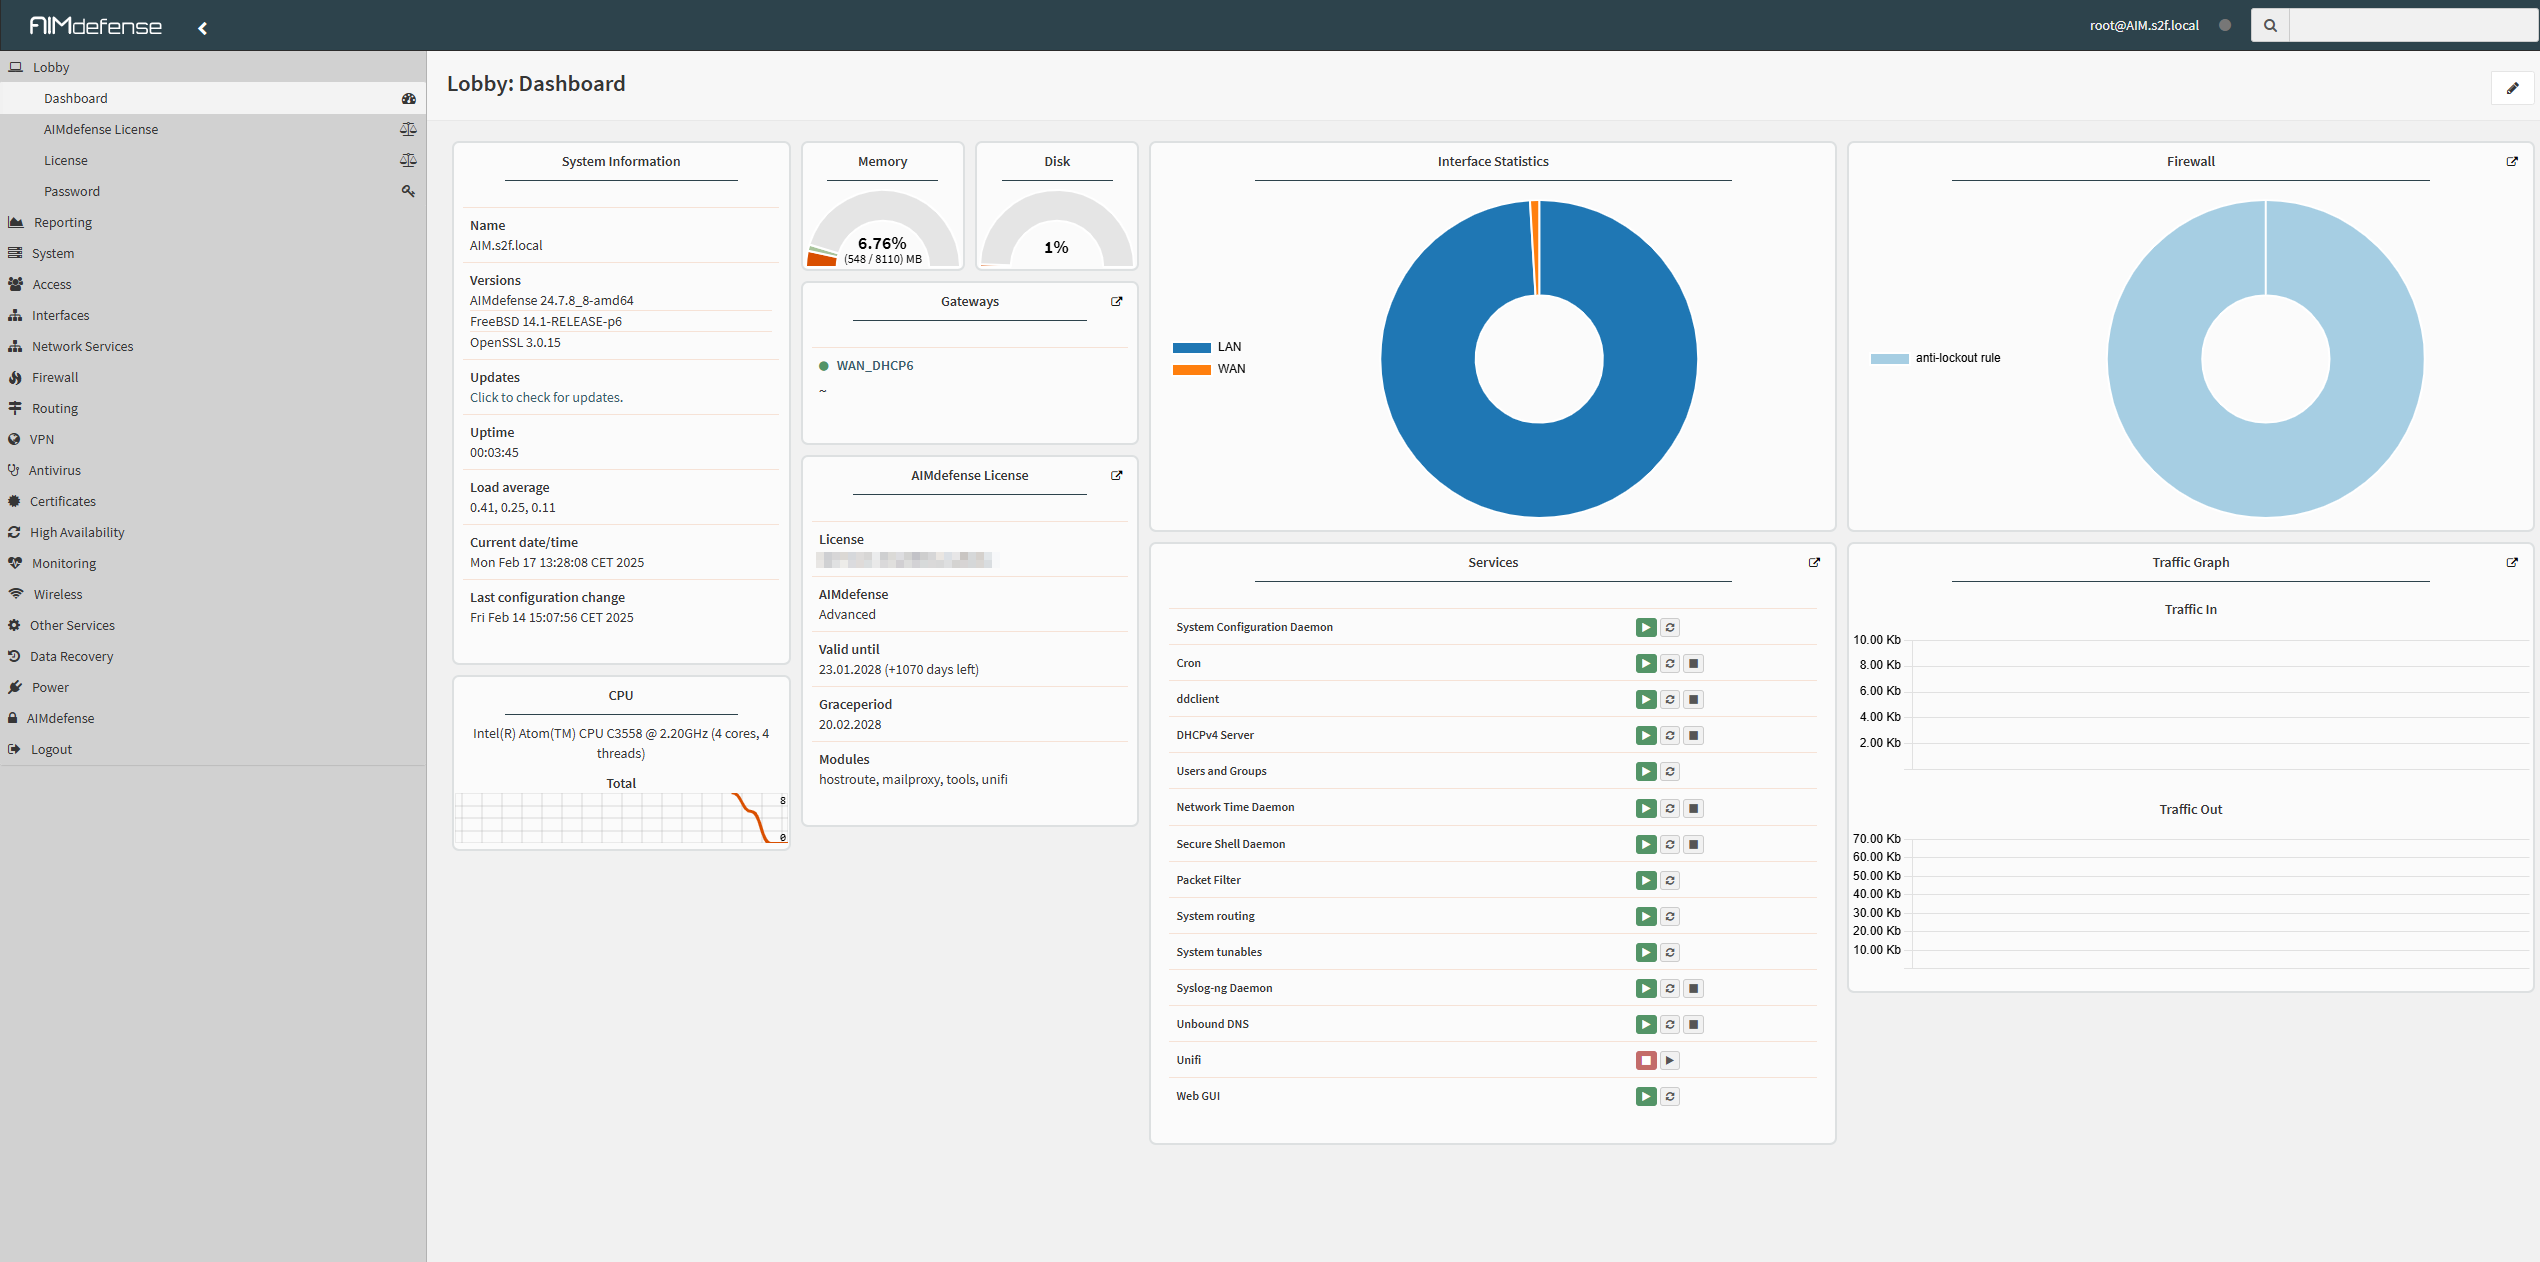
Task: Click the search magnifier icon
Action: (2269, 26)
